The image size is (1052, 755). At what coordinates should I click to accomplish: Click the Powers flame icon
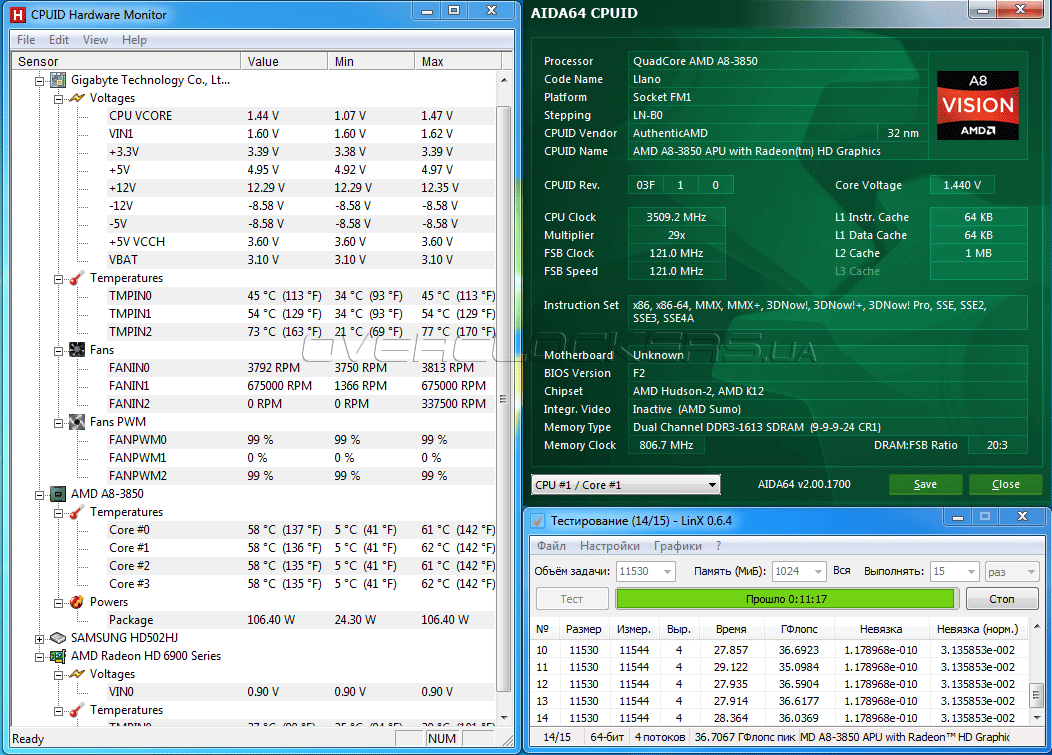pyautogui.click(x=76, y=602)
